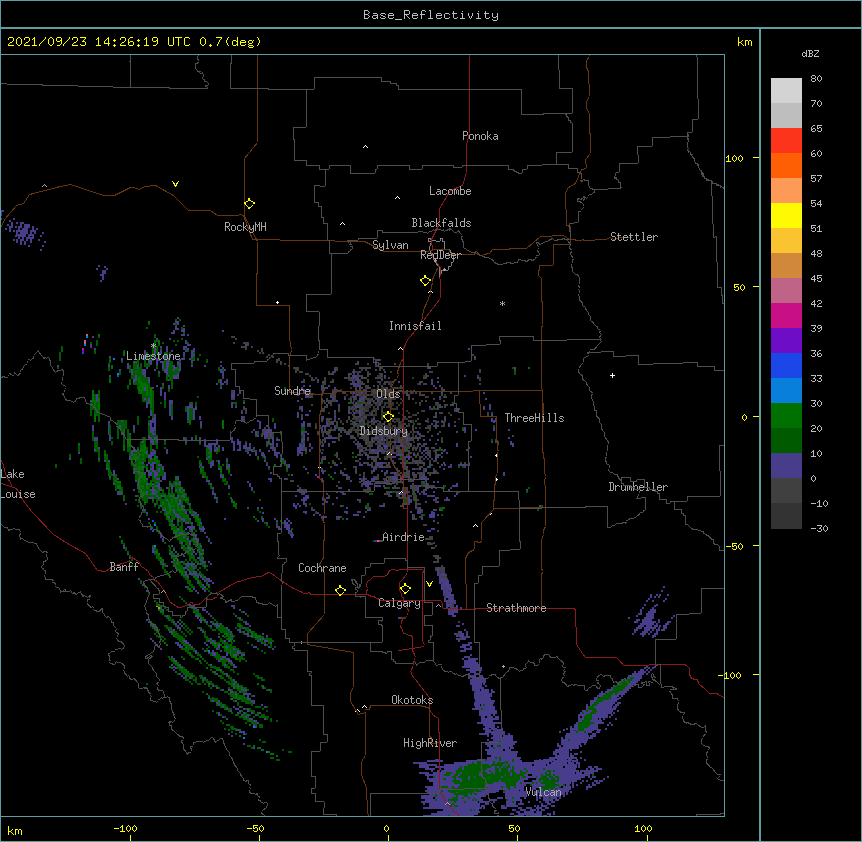Click the 2021/09/23 14:26:19 UTC timestamp
The height and width of the screenshot is (842, 862).
tap(99, 42)
